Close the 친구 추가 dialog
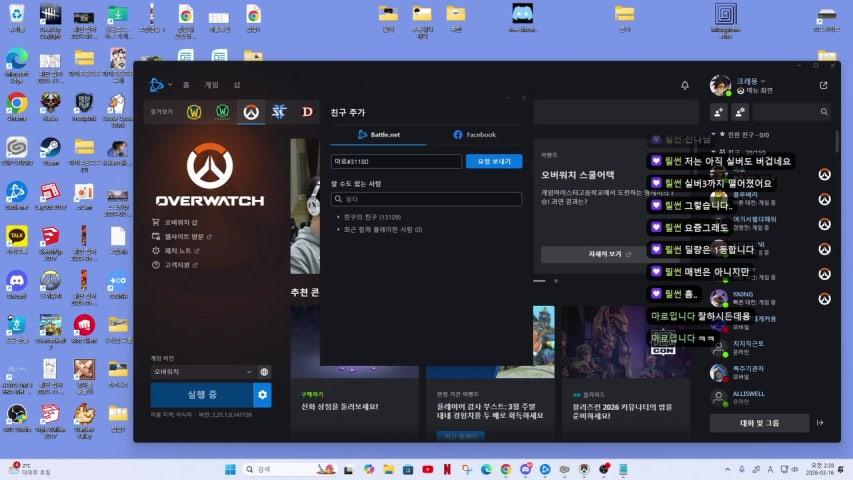This screenshot has width=853, height=480. click(x=524, y=98)
